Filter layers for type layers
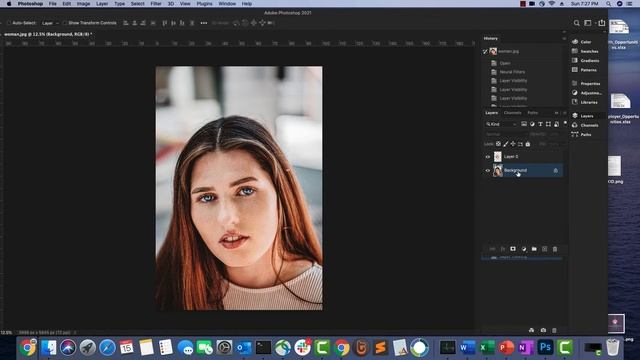 click(x=540, y=124)
